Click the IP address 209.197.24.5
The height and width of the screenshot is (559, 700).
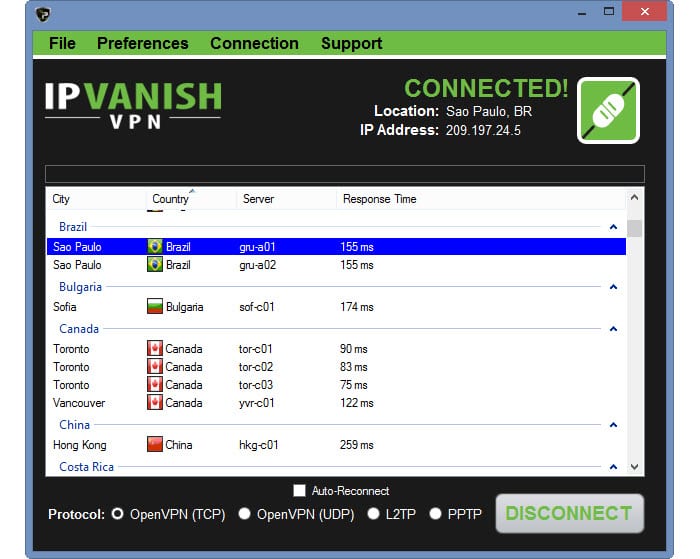[483, 130]
